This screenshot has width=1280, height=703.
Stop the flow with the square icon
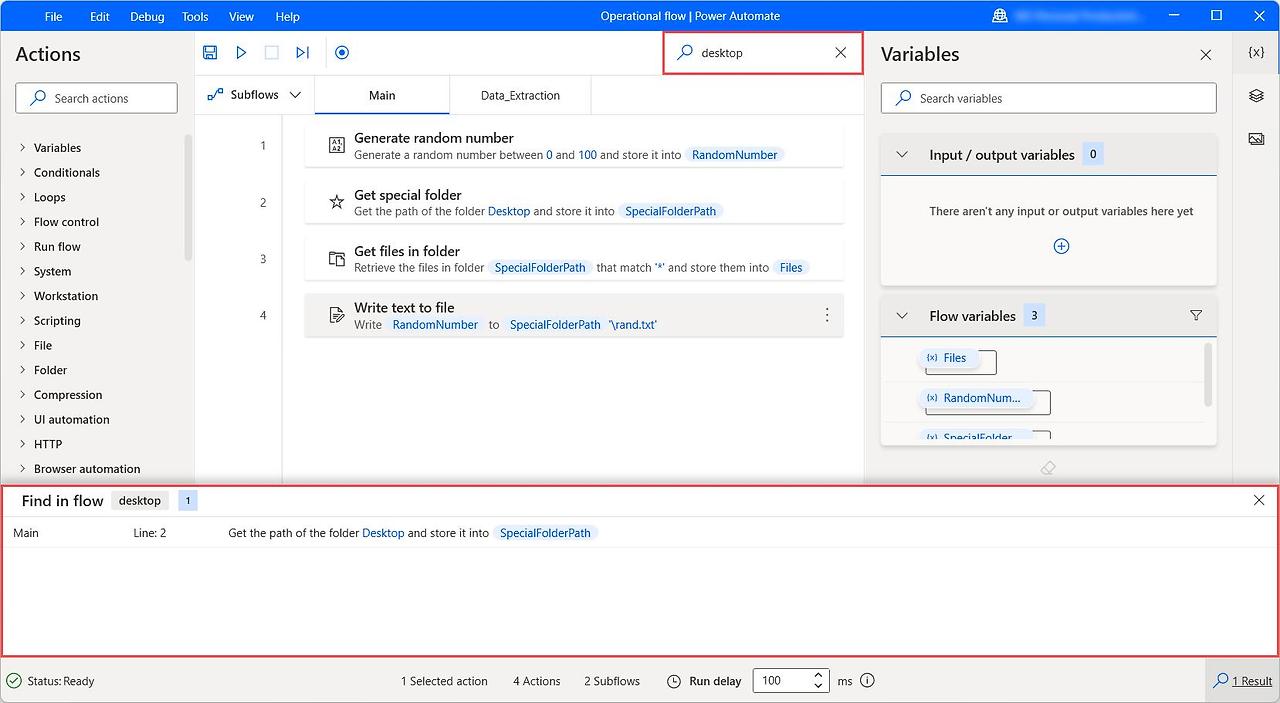point(271,52)
